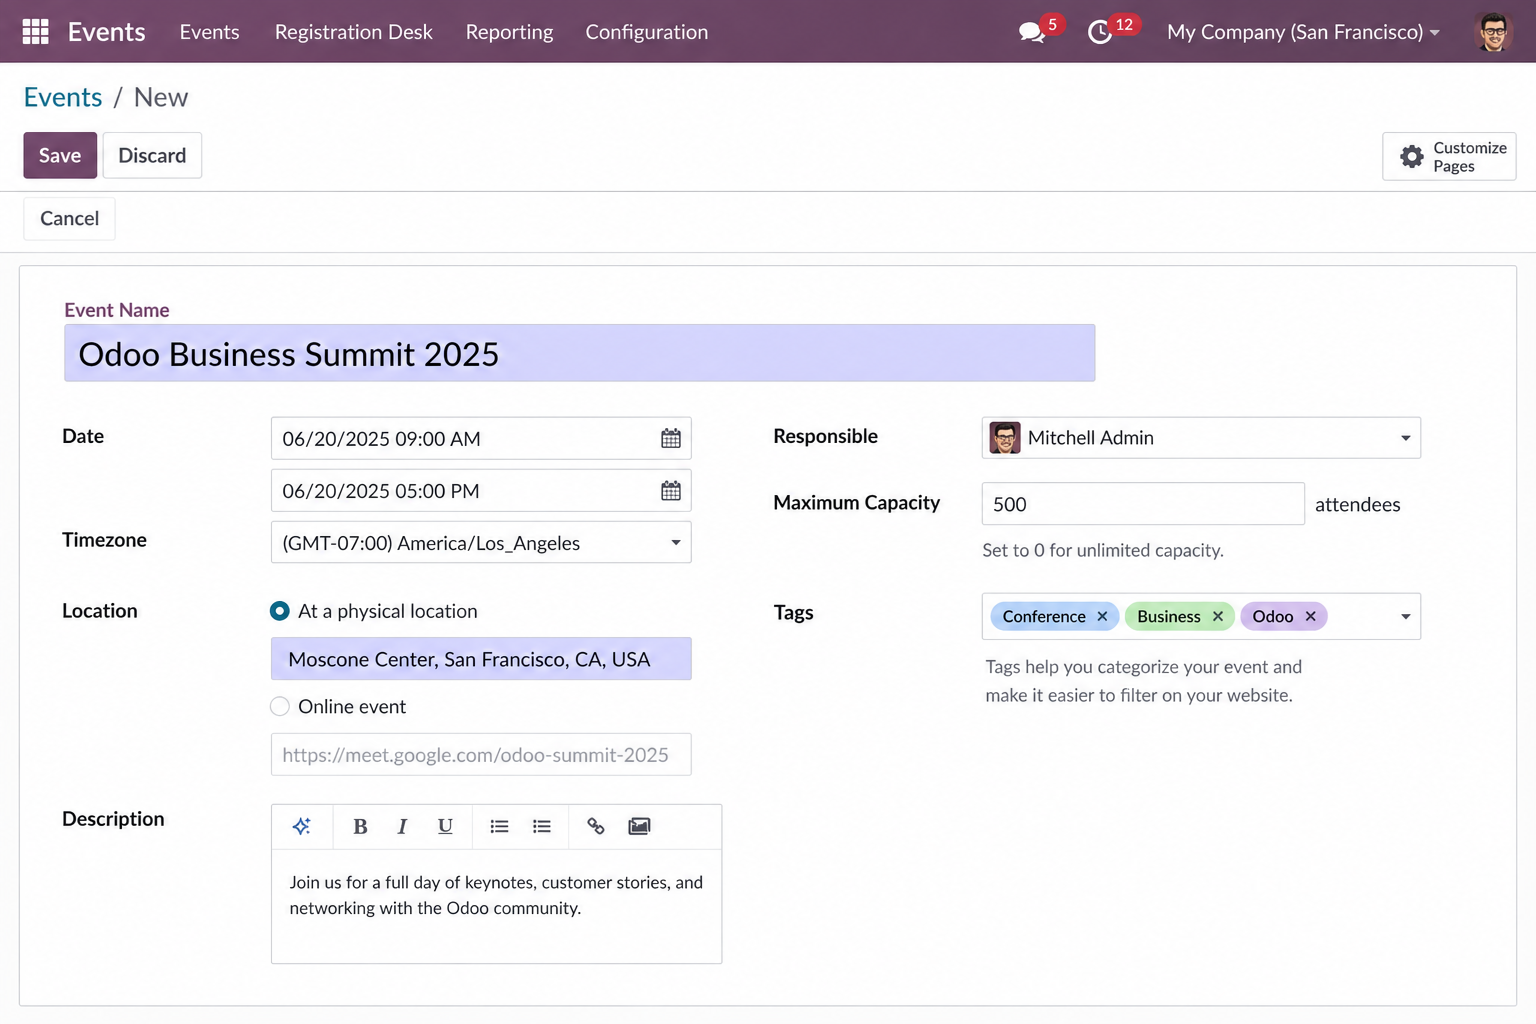
Task: Open the user avatar menu
Action: point(1494,32)
